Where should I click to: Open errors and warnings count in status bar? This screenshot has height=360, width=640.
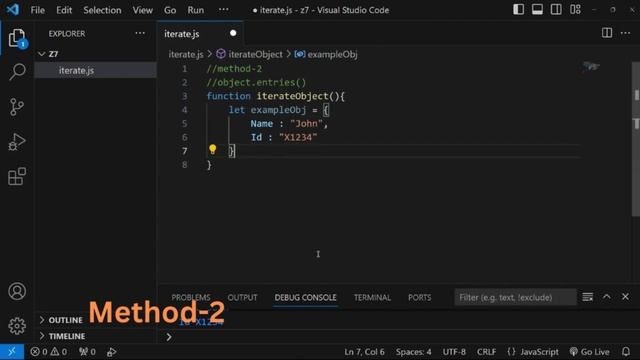(49, 352)
